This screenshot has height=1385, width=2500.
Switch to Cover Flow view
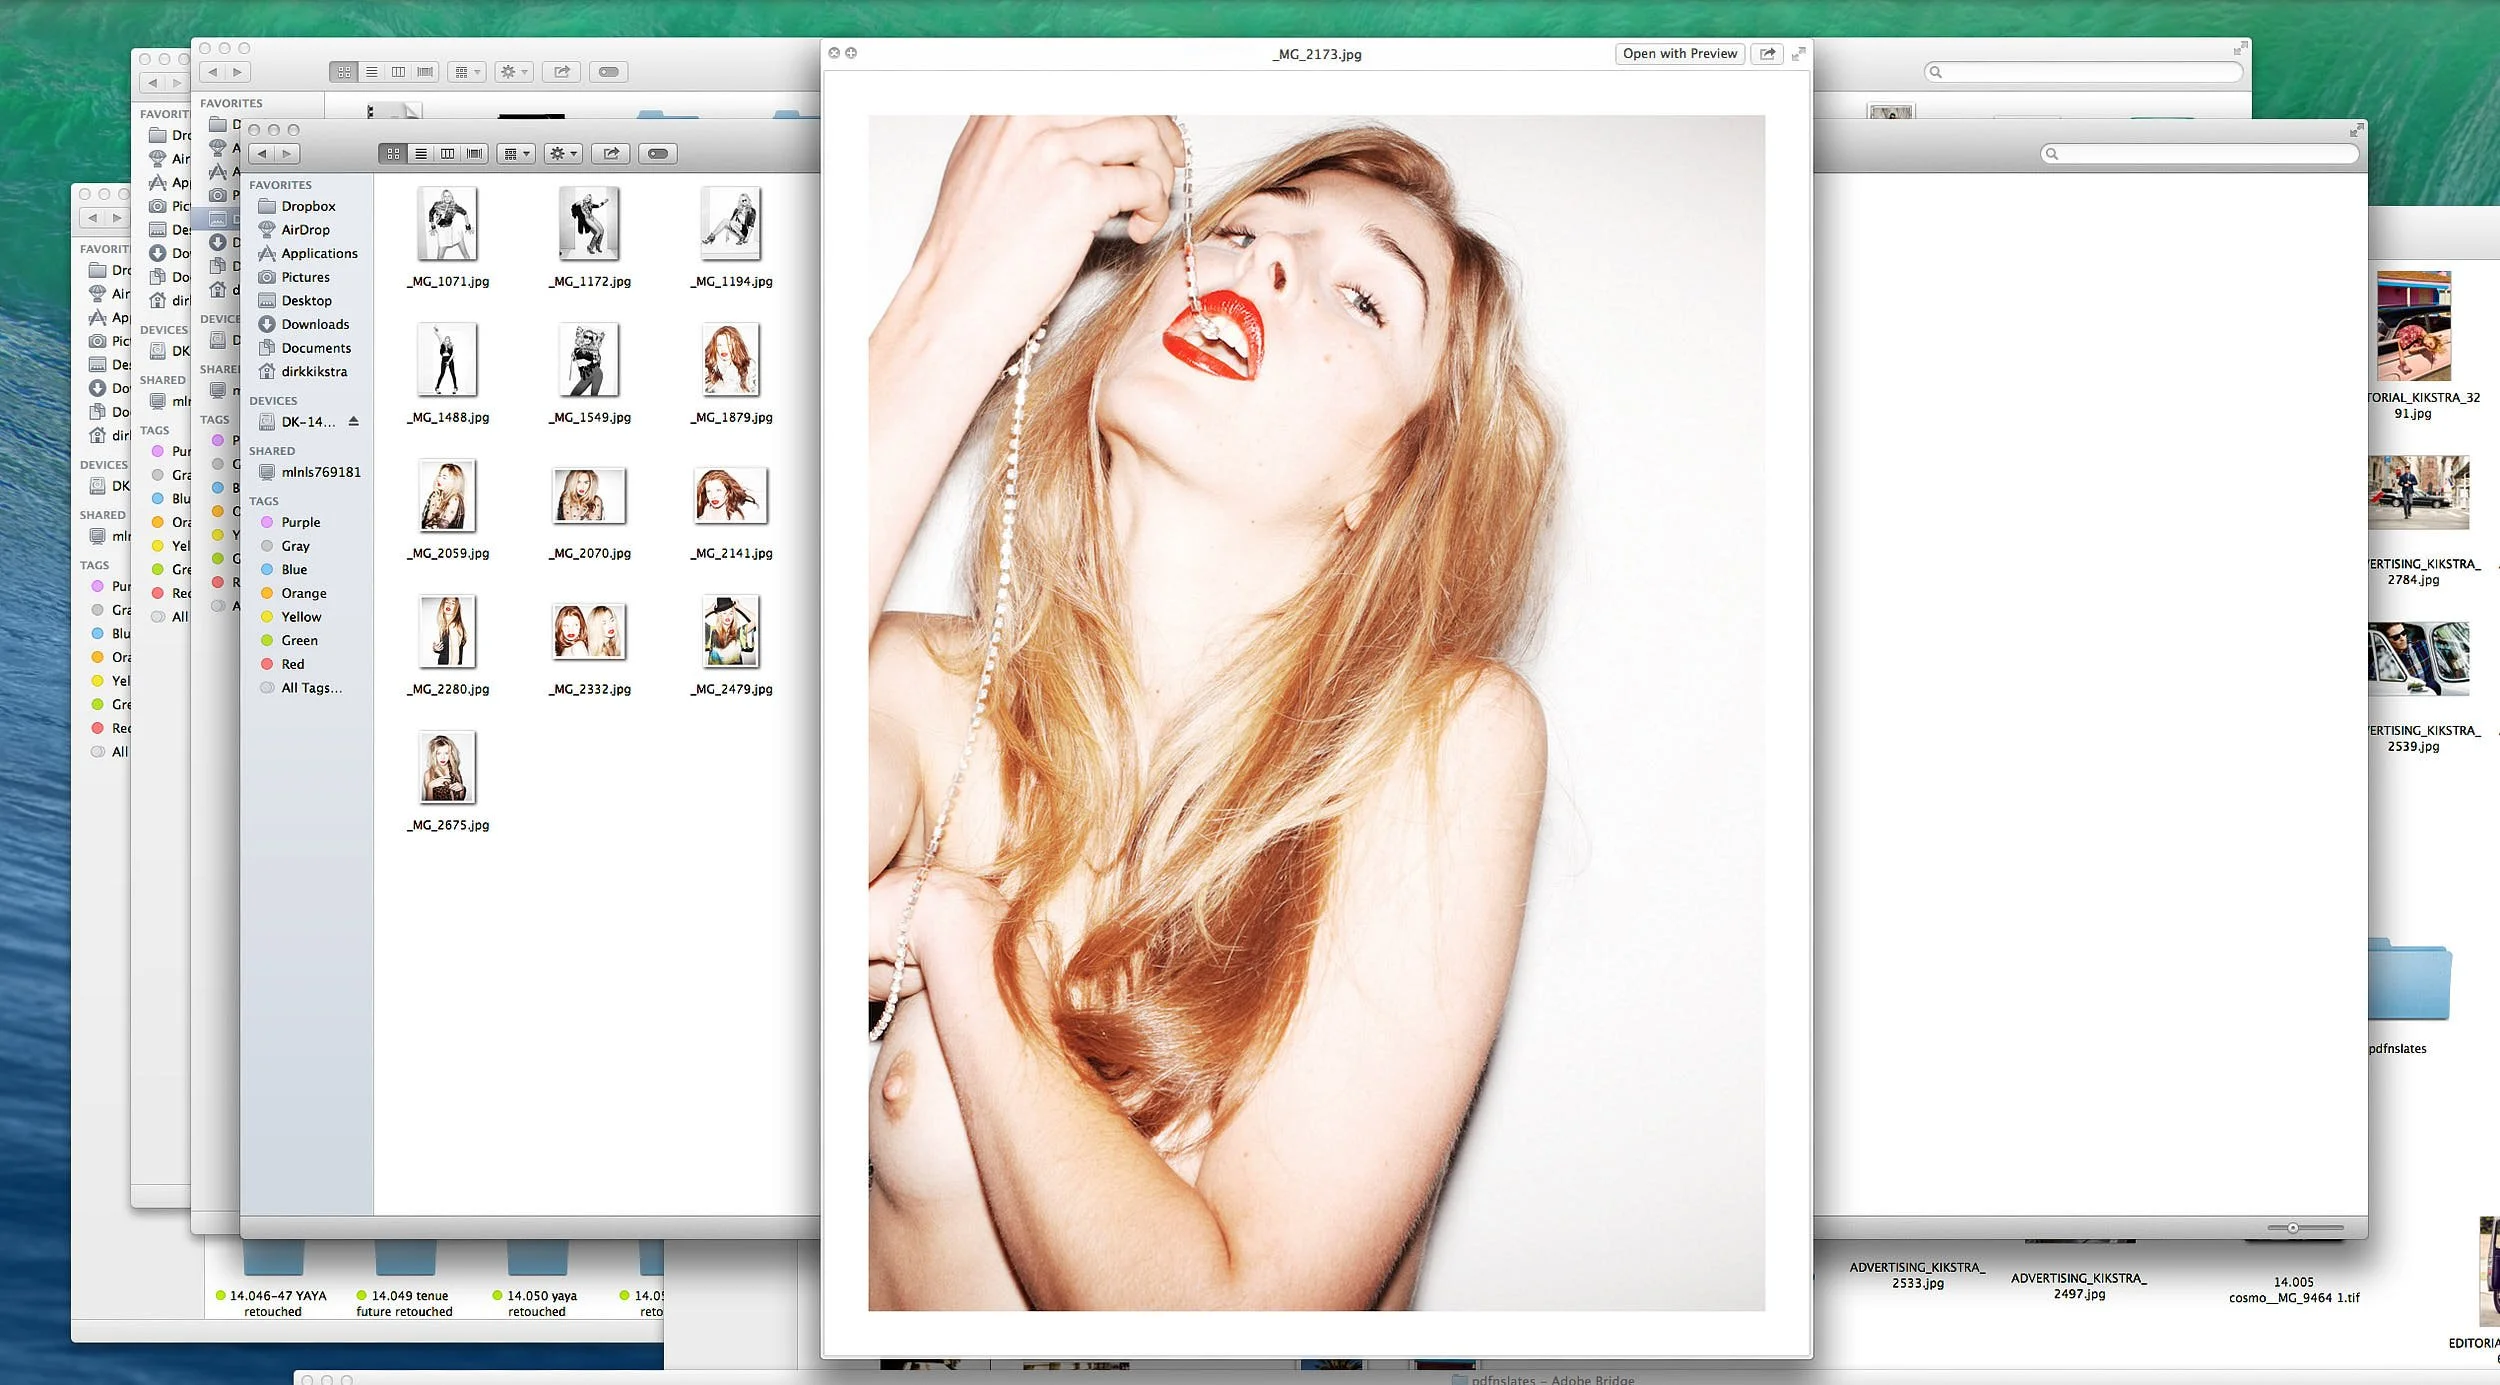pos(475,153)
